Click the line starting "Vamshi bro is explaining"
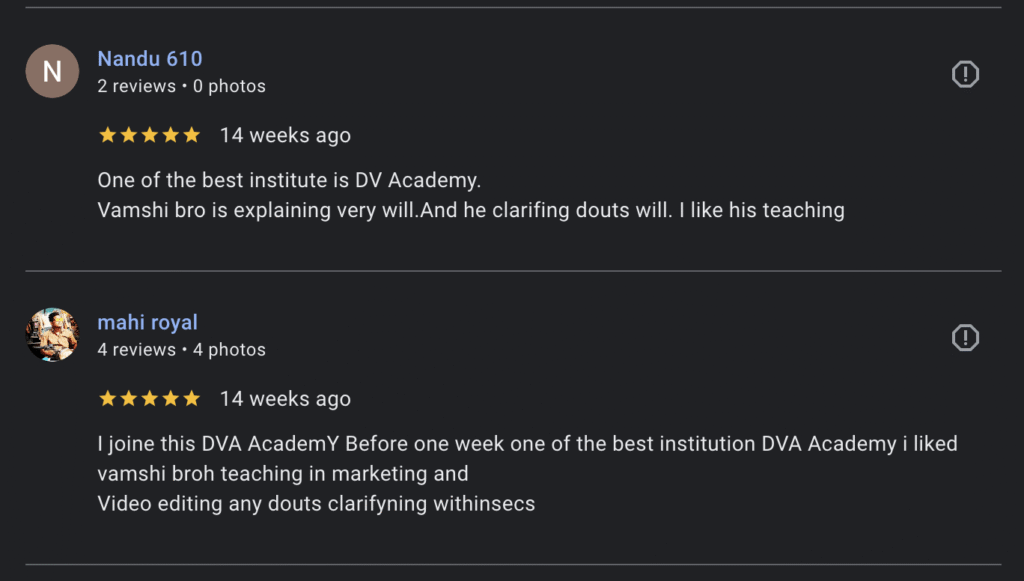The image size is (1024, 581). [x=470, y=210]
